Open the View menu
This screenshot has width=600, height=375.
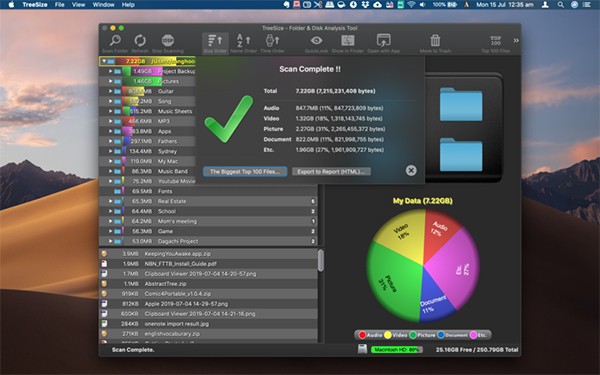tap(78, 5)
